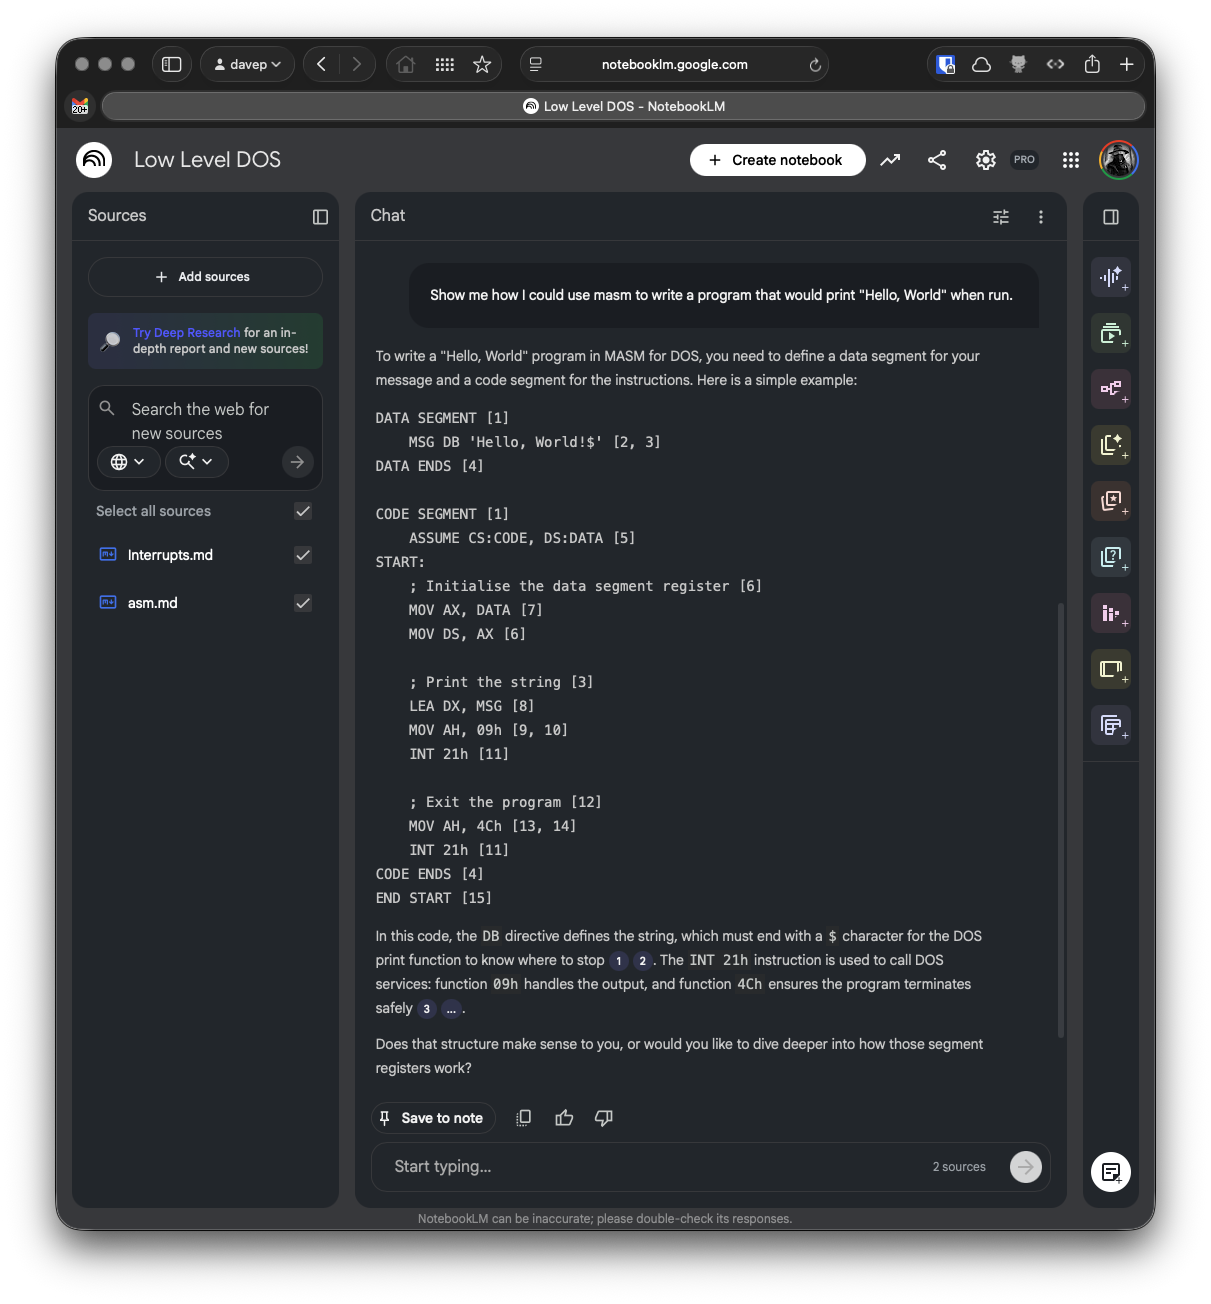
Task: Open chat settings via the sliders icon
Action: point(1000,216)
